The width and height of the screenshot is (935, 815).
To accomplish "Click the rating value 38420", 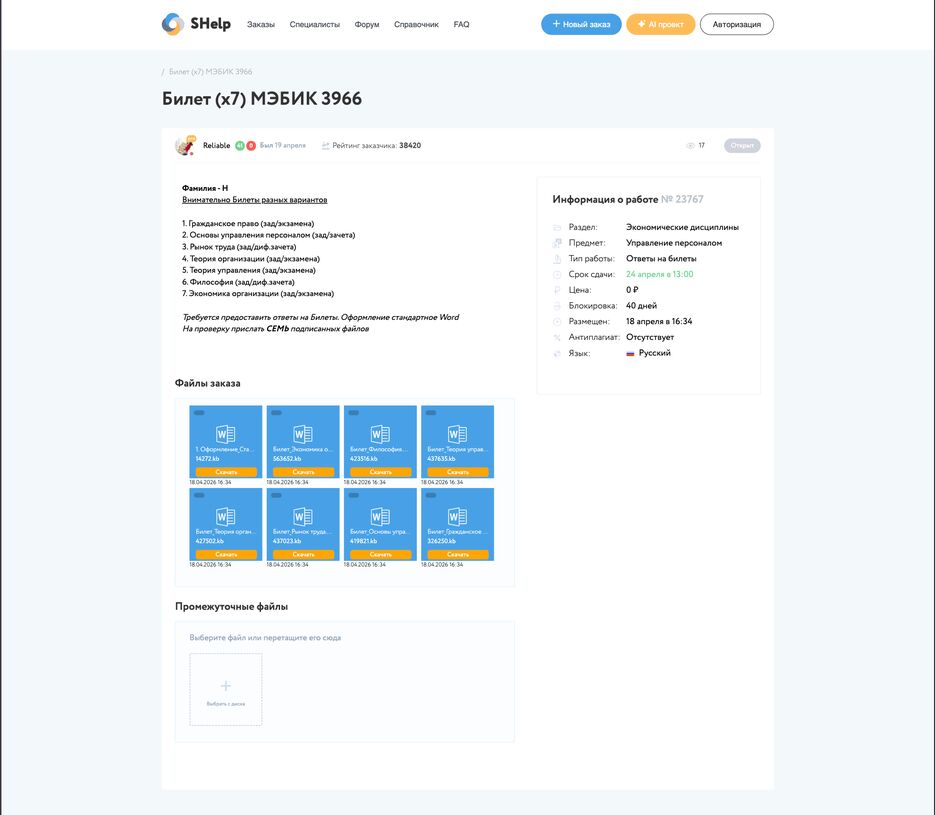I will [x=410, y=145].
